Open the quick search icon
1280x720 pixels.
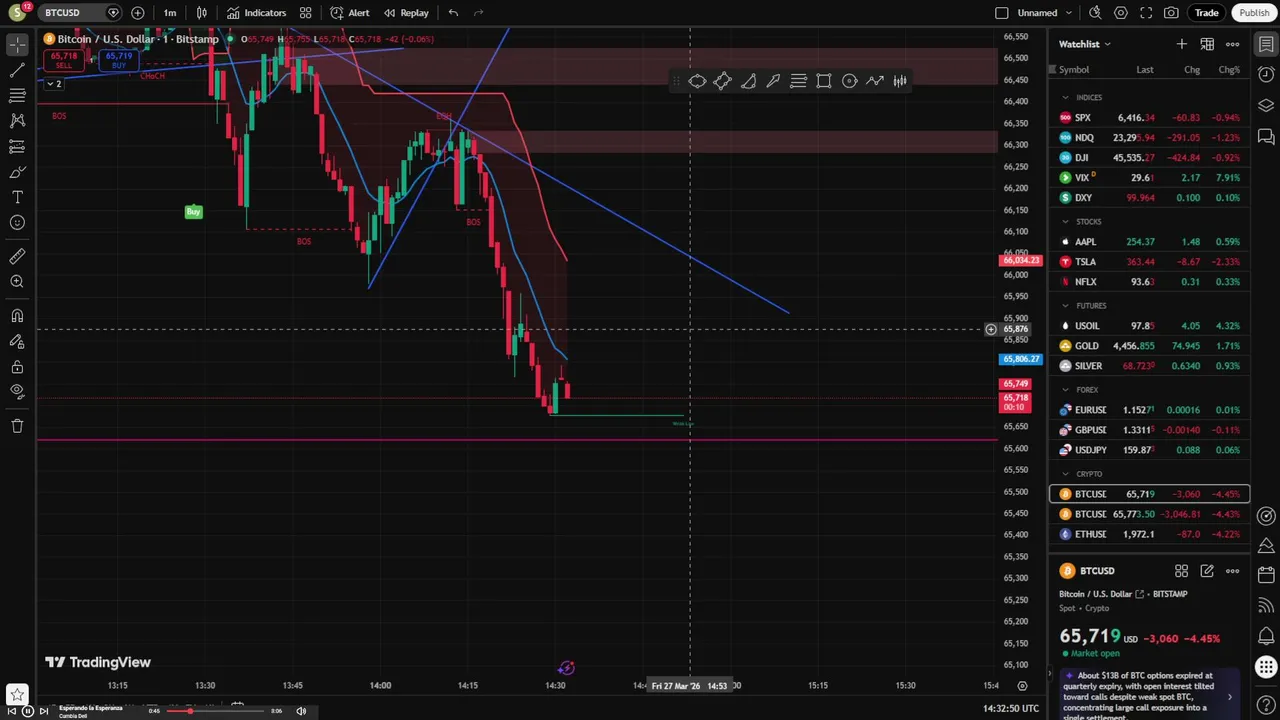(1095, 13)
